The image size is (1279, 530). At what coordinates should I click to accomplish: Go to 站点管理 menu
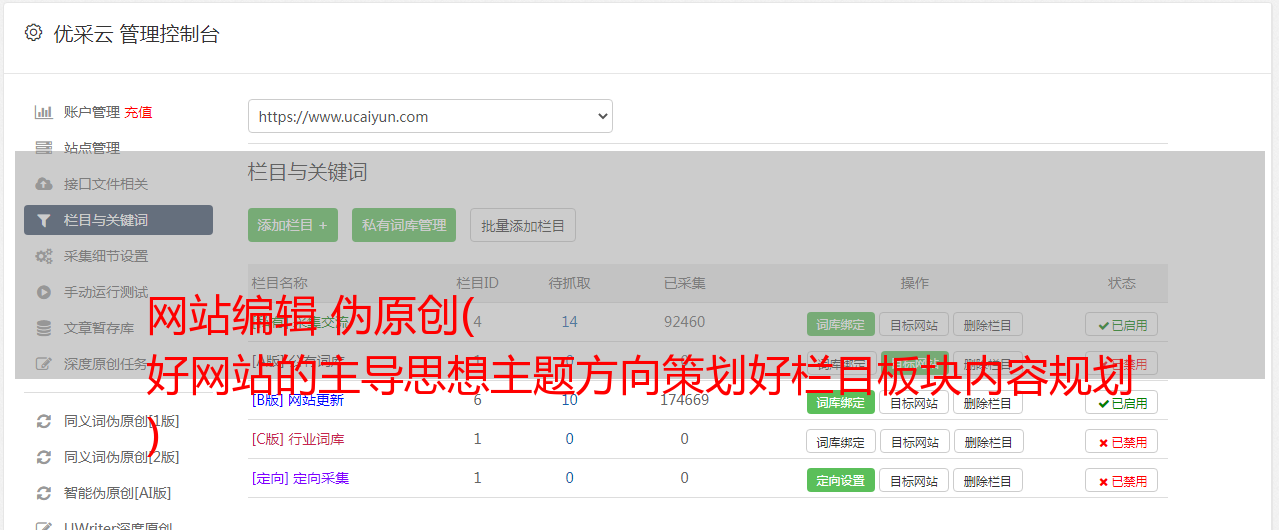[92, 148]
